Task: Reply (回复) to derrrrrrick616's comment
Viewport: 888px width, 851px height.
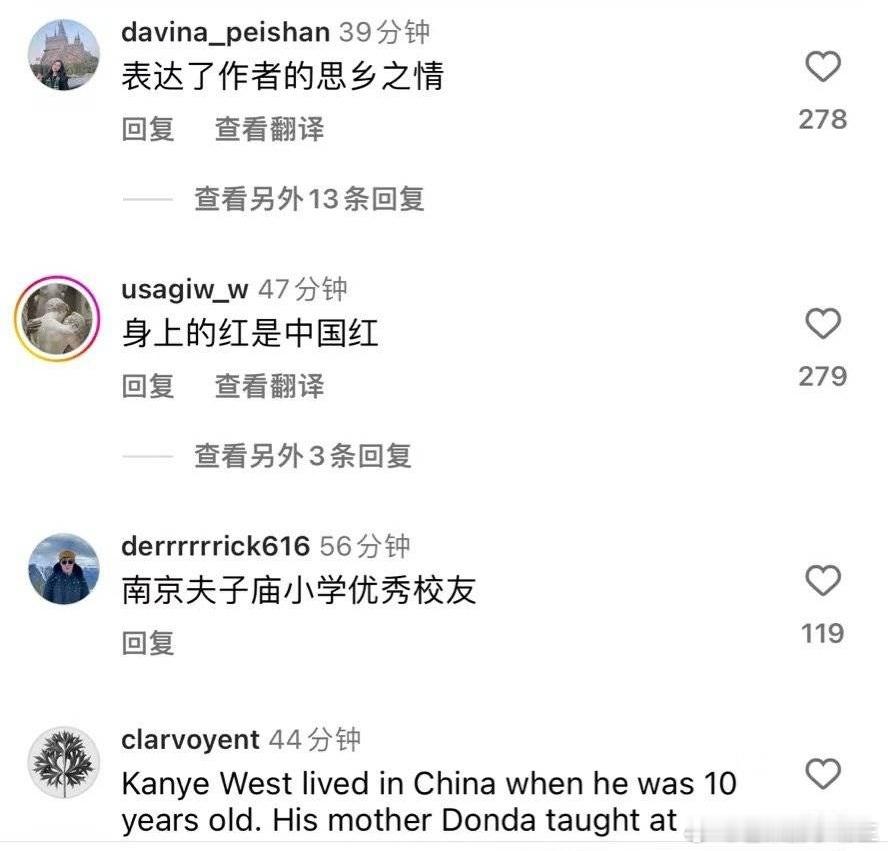Action: [x=148, y=643]
